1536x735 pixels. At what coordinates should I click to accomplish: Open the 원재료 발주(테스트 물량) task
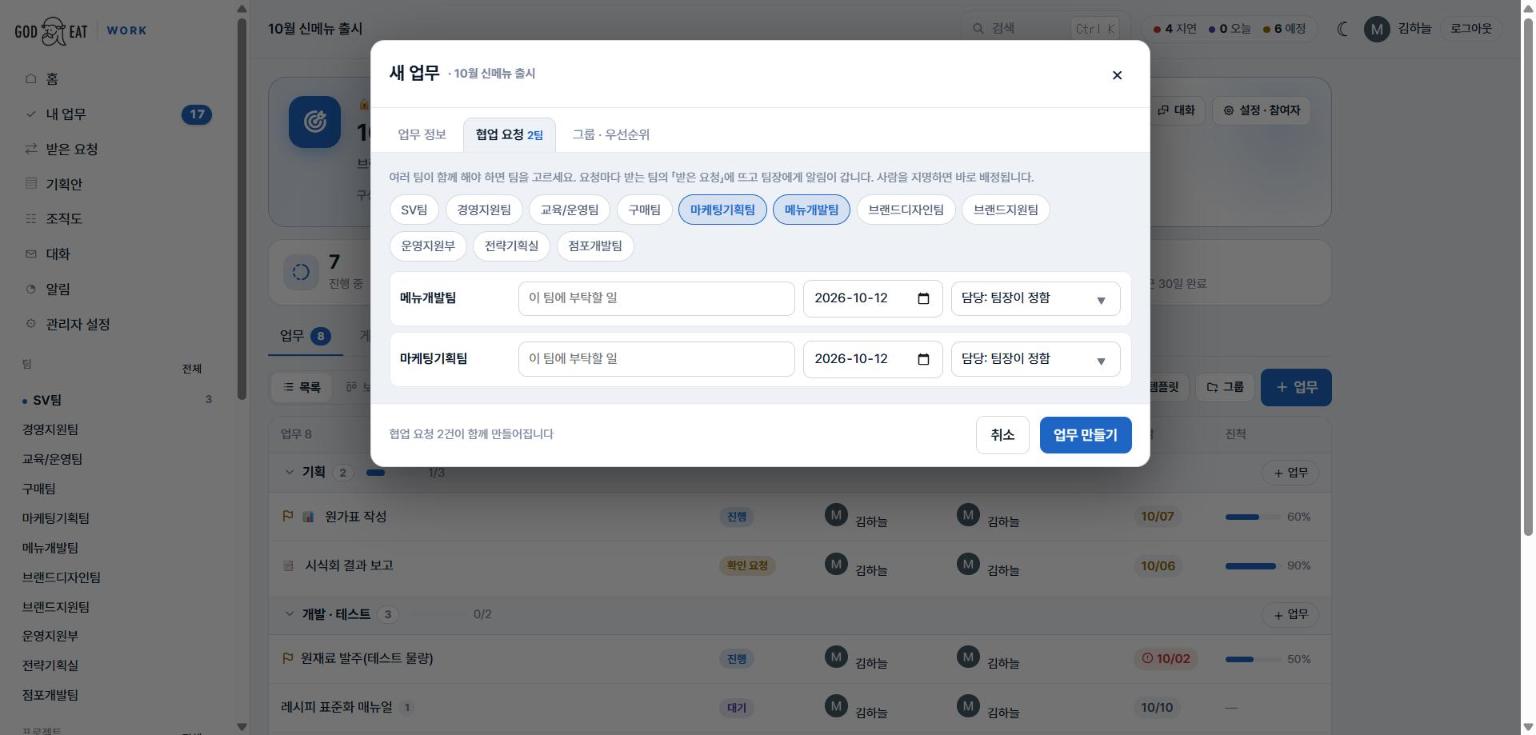click(x=366, y=659)
